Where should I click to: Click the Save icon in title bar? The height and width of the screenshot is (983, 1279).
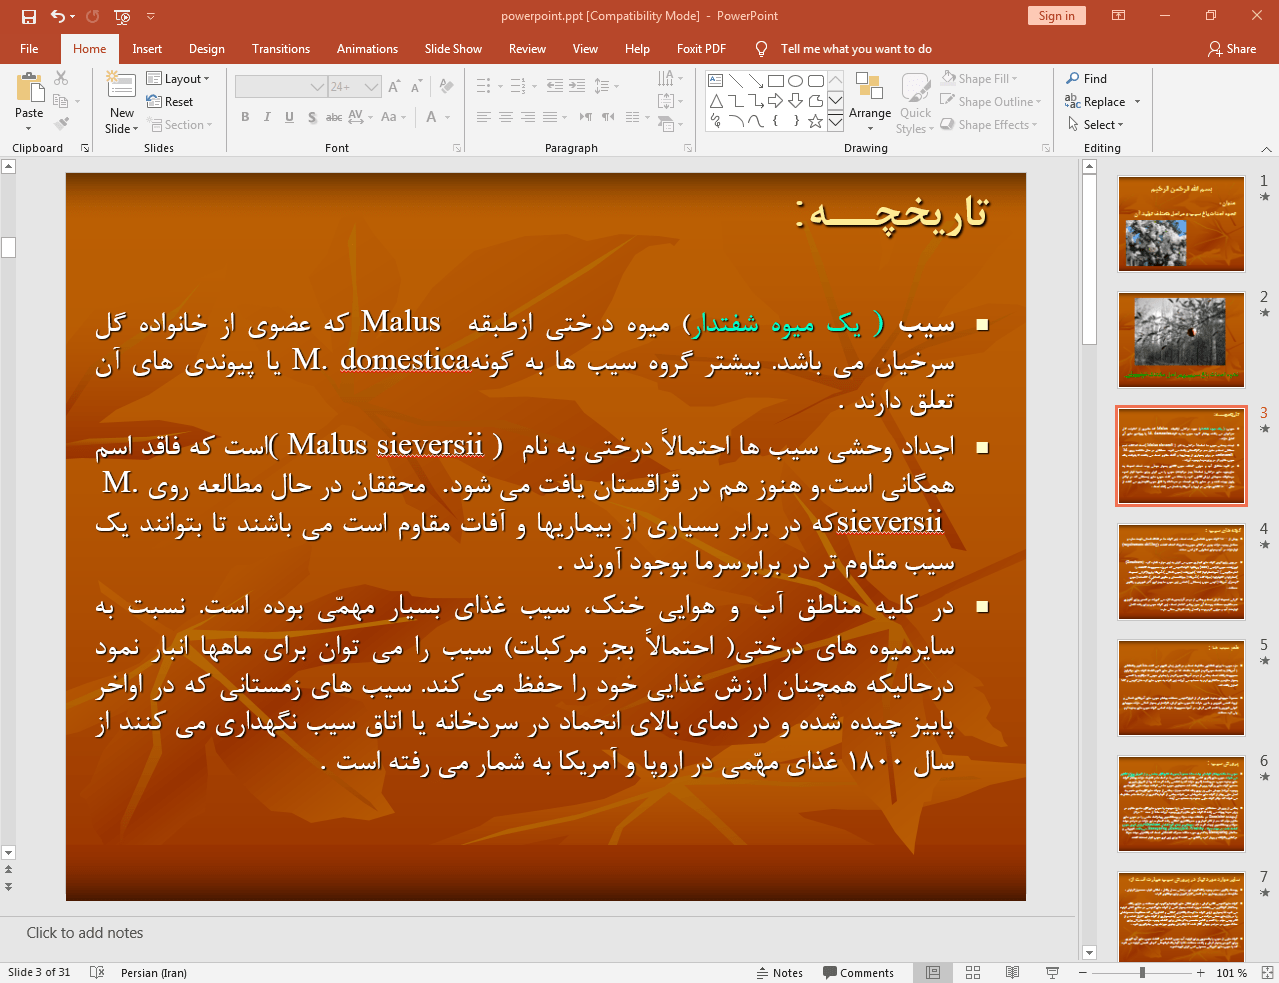pyautogui.click(x=28, y=16)
